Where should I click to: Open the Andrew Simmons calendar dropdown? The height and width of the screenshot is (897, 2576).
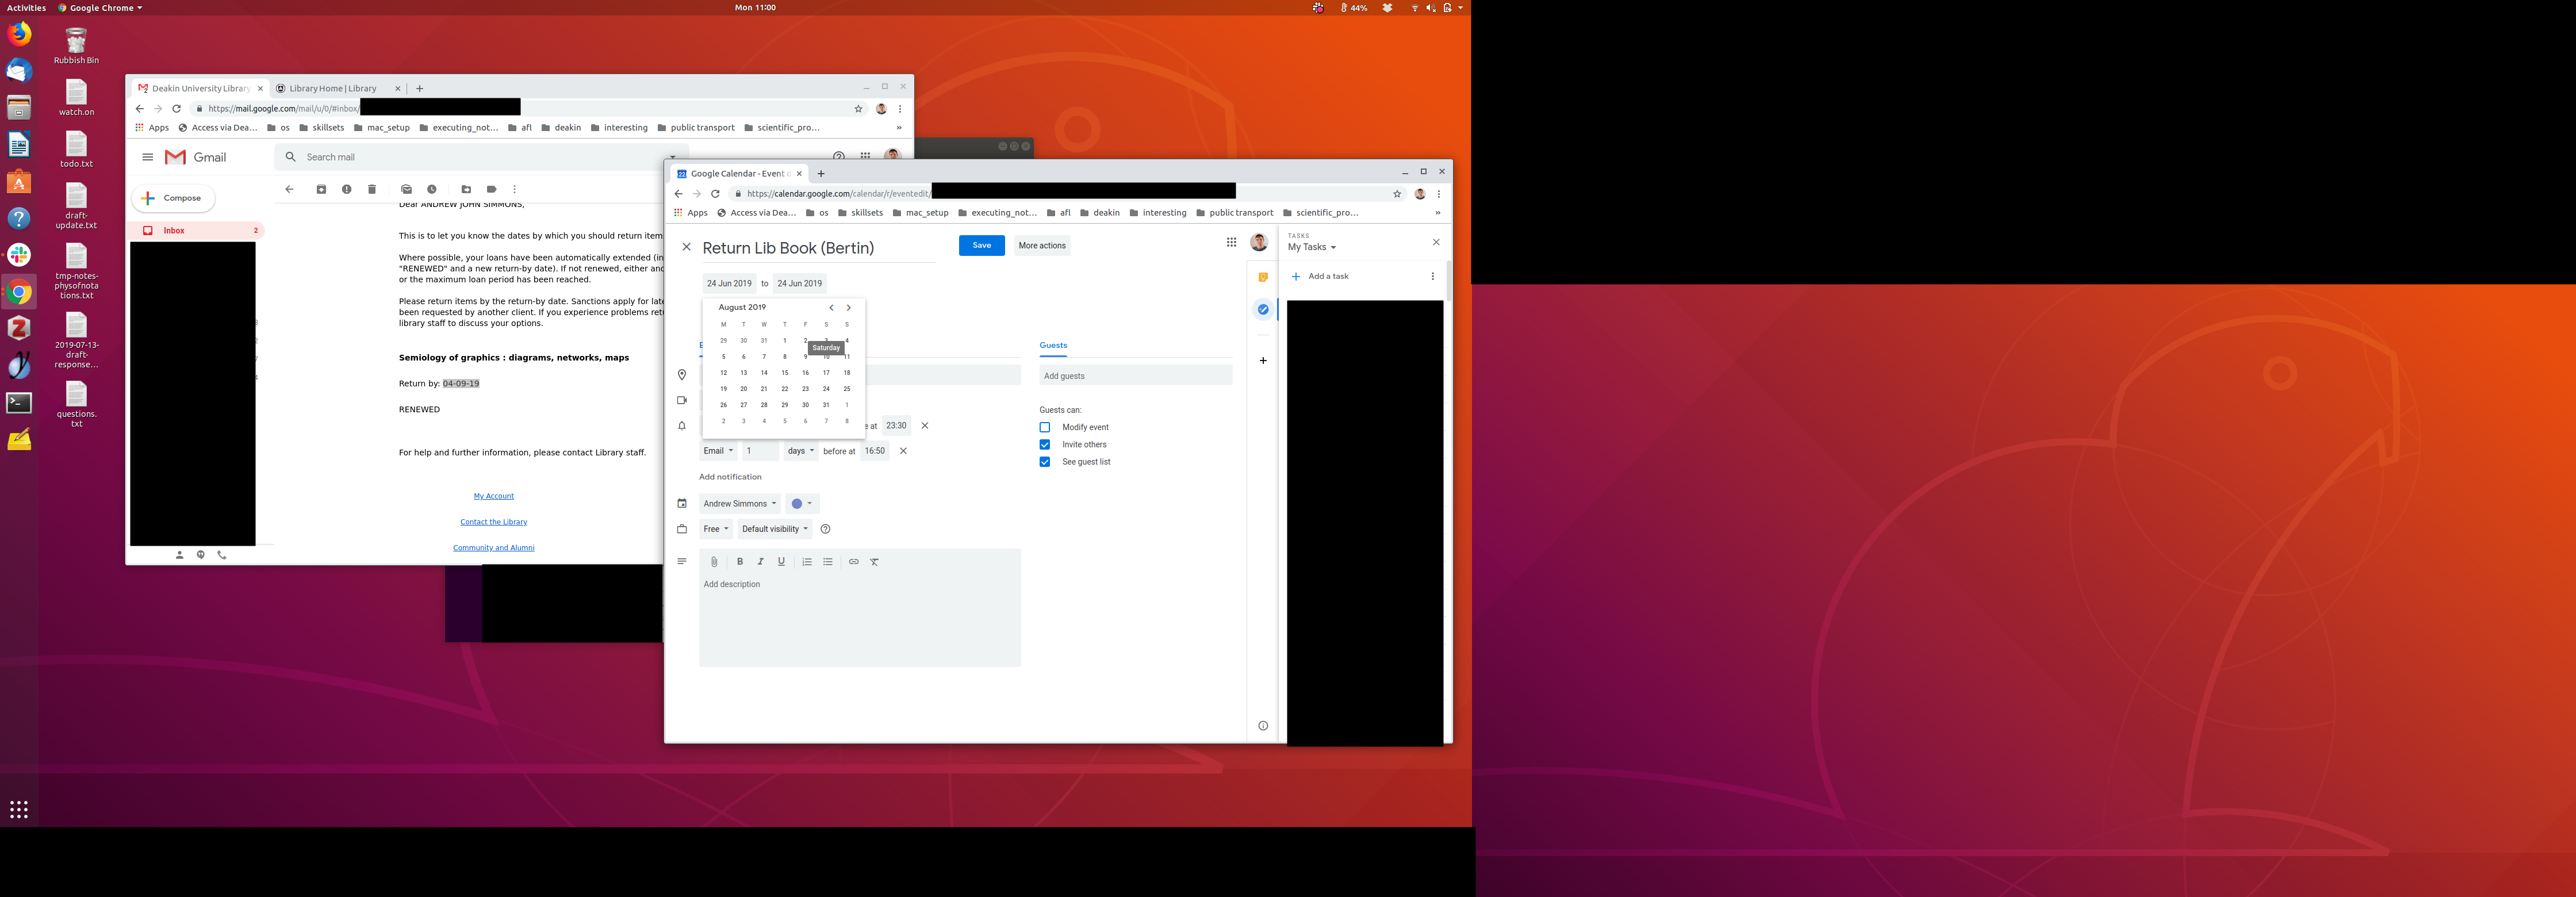click(739, 504)
